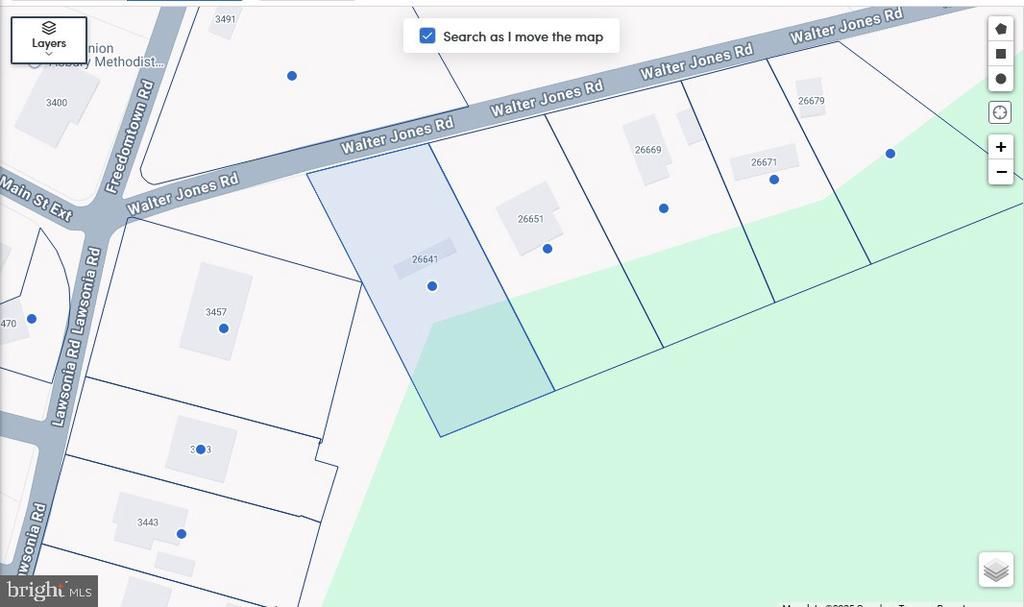Select the circle radius draw tool
This screenshot has height=607, width=1024.
(1000, 79)
